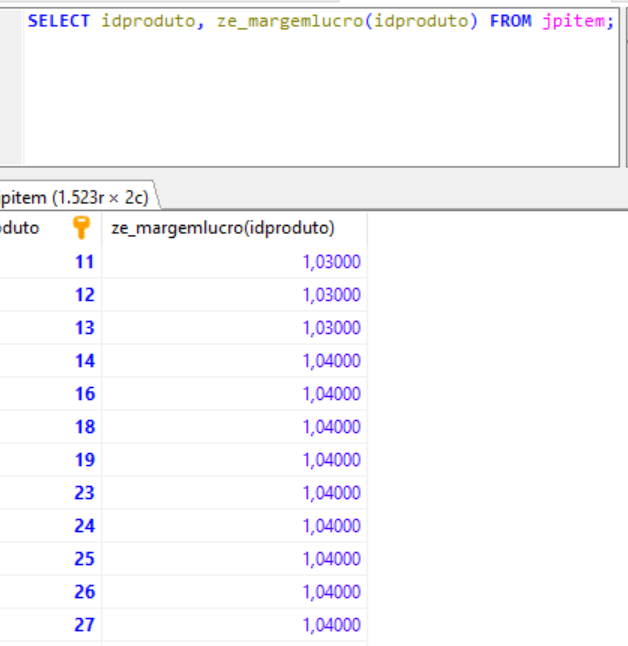
Task: Sort by ze_margemlucro(idproduto) column header
Action: [222, 228]
